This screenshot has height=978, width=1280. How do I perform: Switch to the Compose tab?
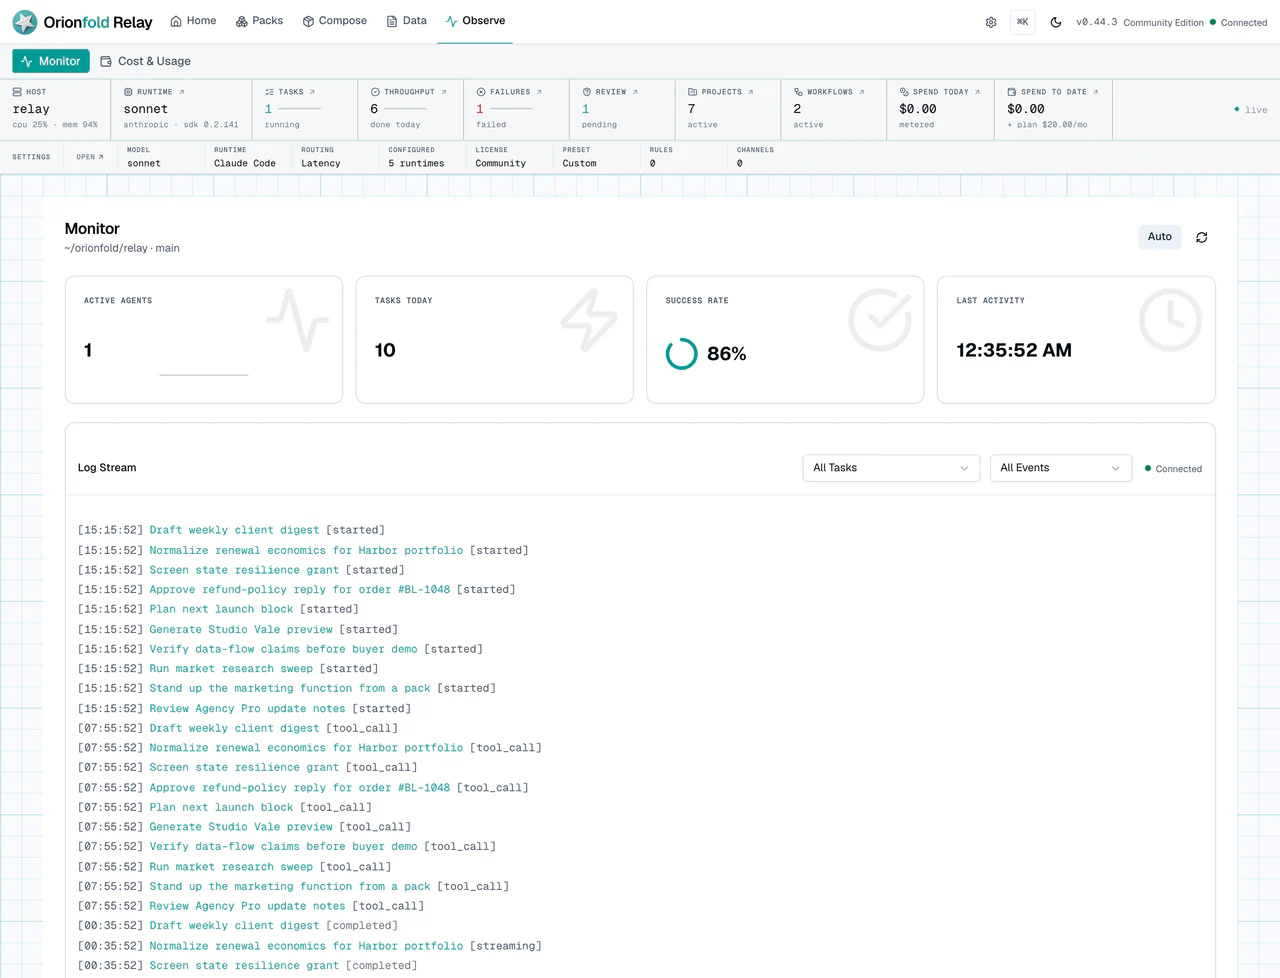pyautogui.click(x=335, y=21)
